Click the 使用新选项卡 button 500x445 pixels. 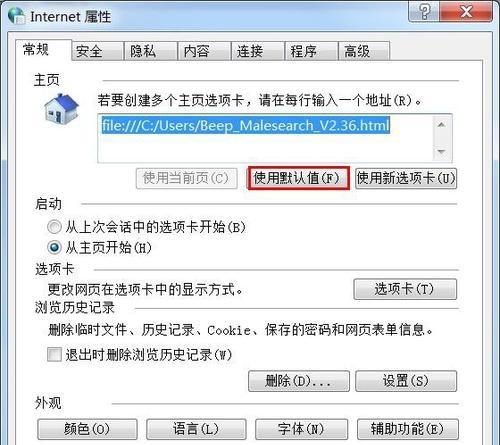click(x=406, y=179)
